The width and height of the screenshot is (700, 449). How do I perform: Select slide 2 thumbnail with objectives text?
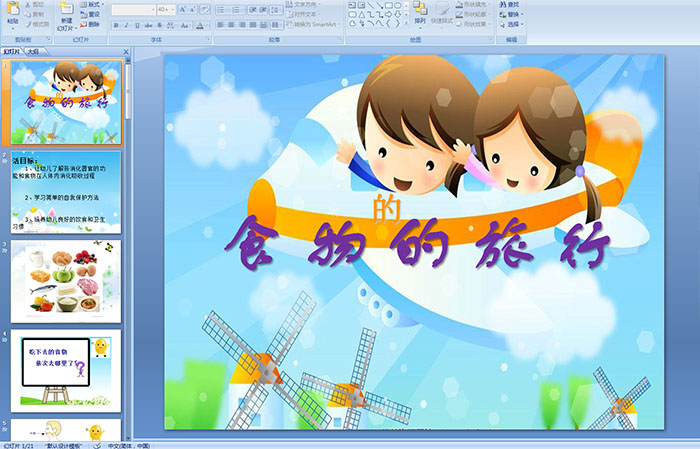pyautogui.click(x=66, y=192)
